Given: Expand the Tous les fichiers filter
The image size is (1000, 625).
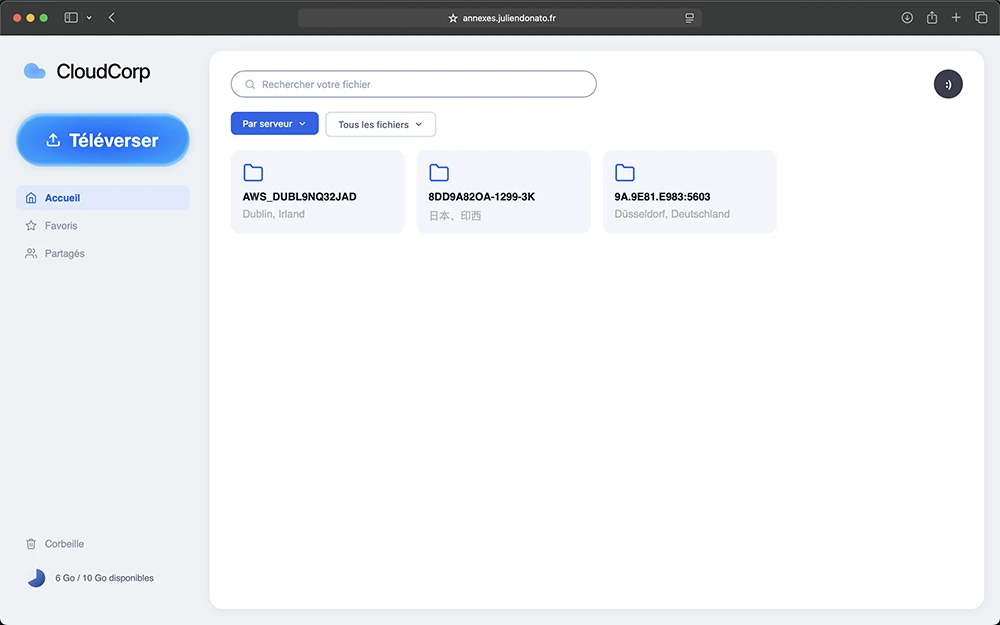Looking at the screenshot, I should click(x=380, y=124).
